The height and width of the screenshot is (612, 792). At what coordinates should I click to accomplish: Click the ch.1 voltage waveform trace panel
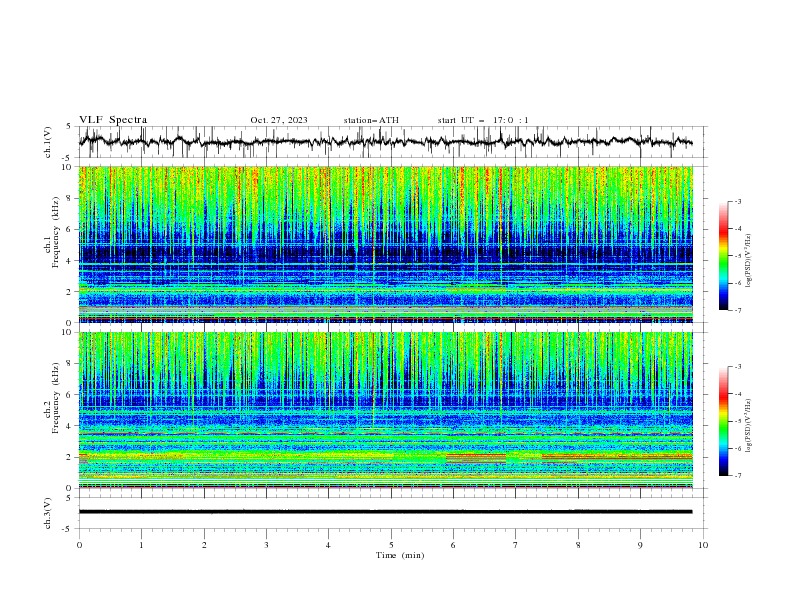pos(392,142)
